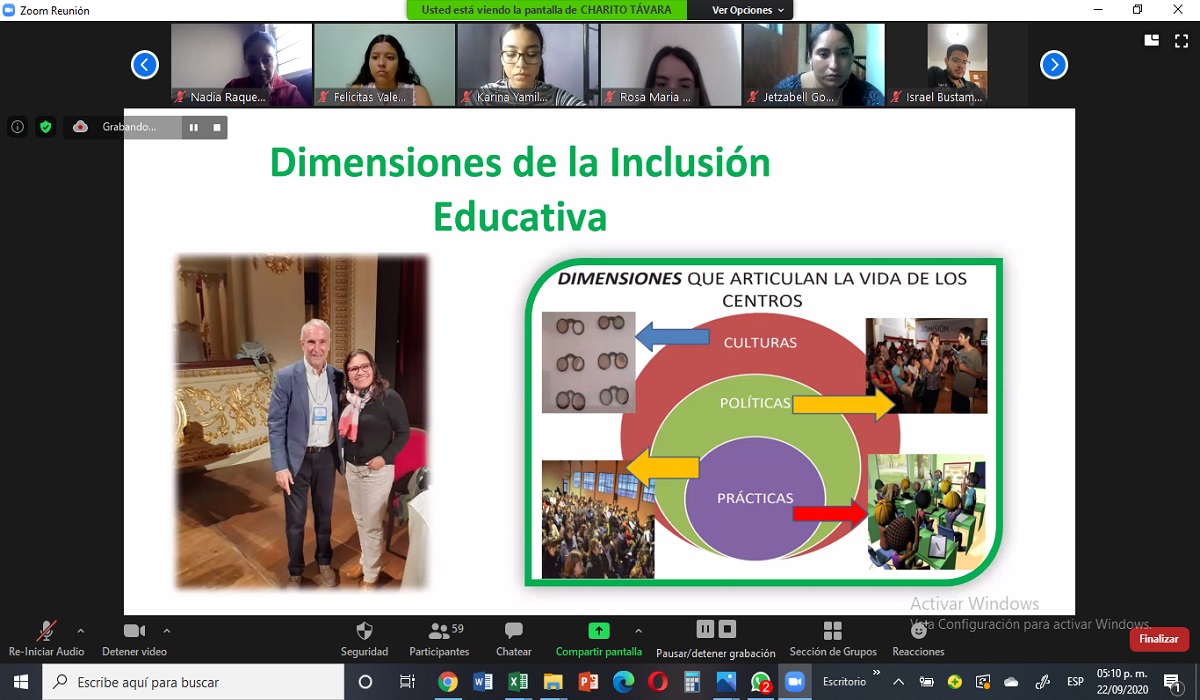Click the meeting information icon
Image resolution: width=1200 pixels, height=700 pixels.
click(17, 127)
